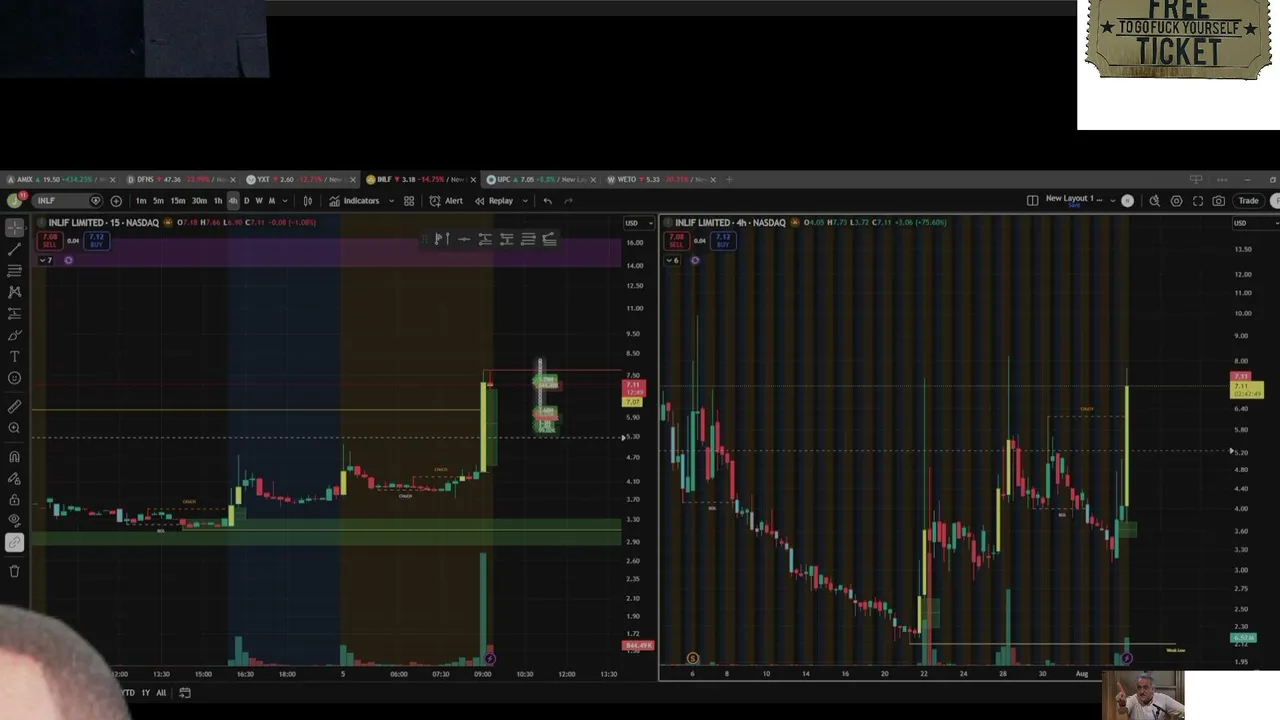Open the candlestick chart style selector

click(x=308, y=201)
